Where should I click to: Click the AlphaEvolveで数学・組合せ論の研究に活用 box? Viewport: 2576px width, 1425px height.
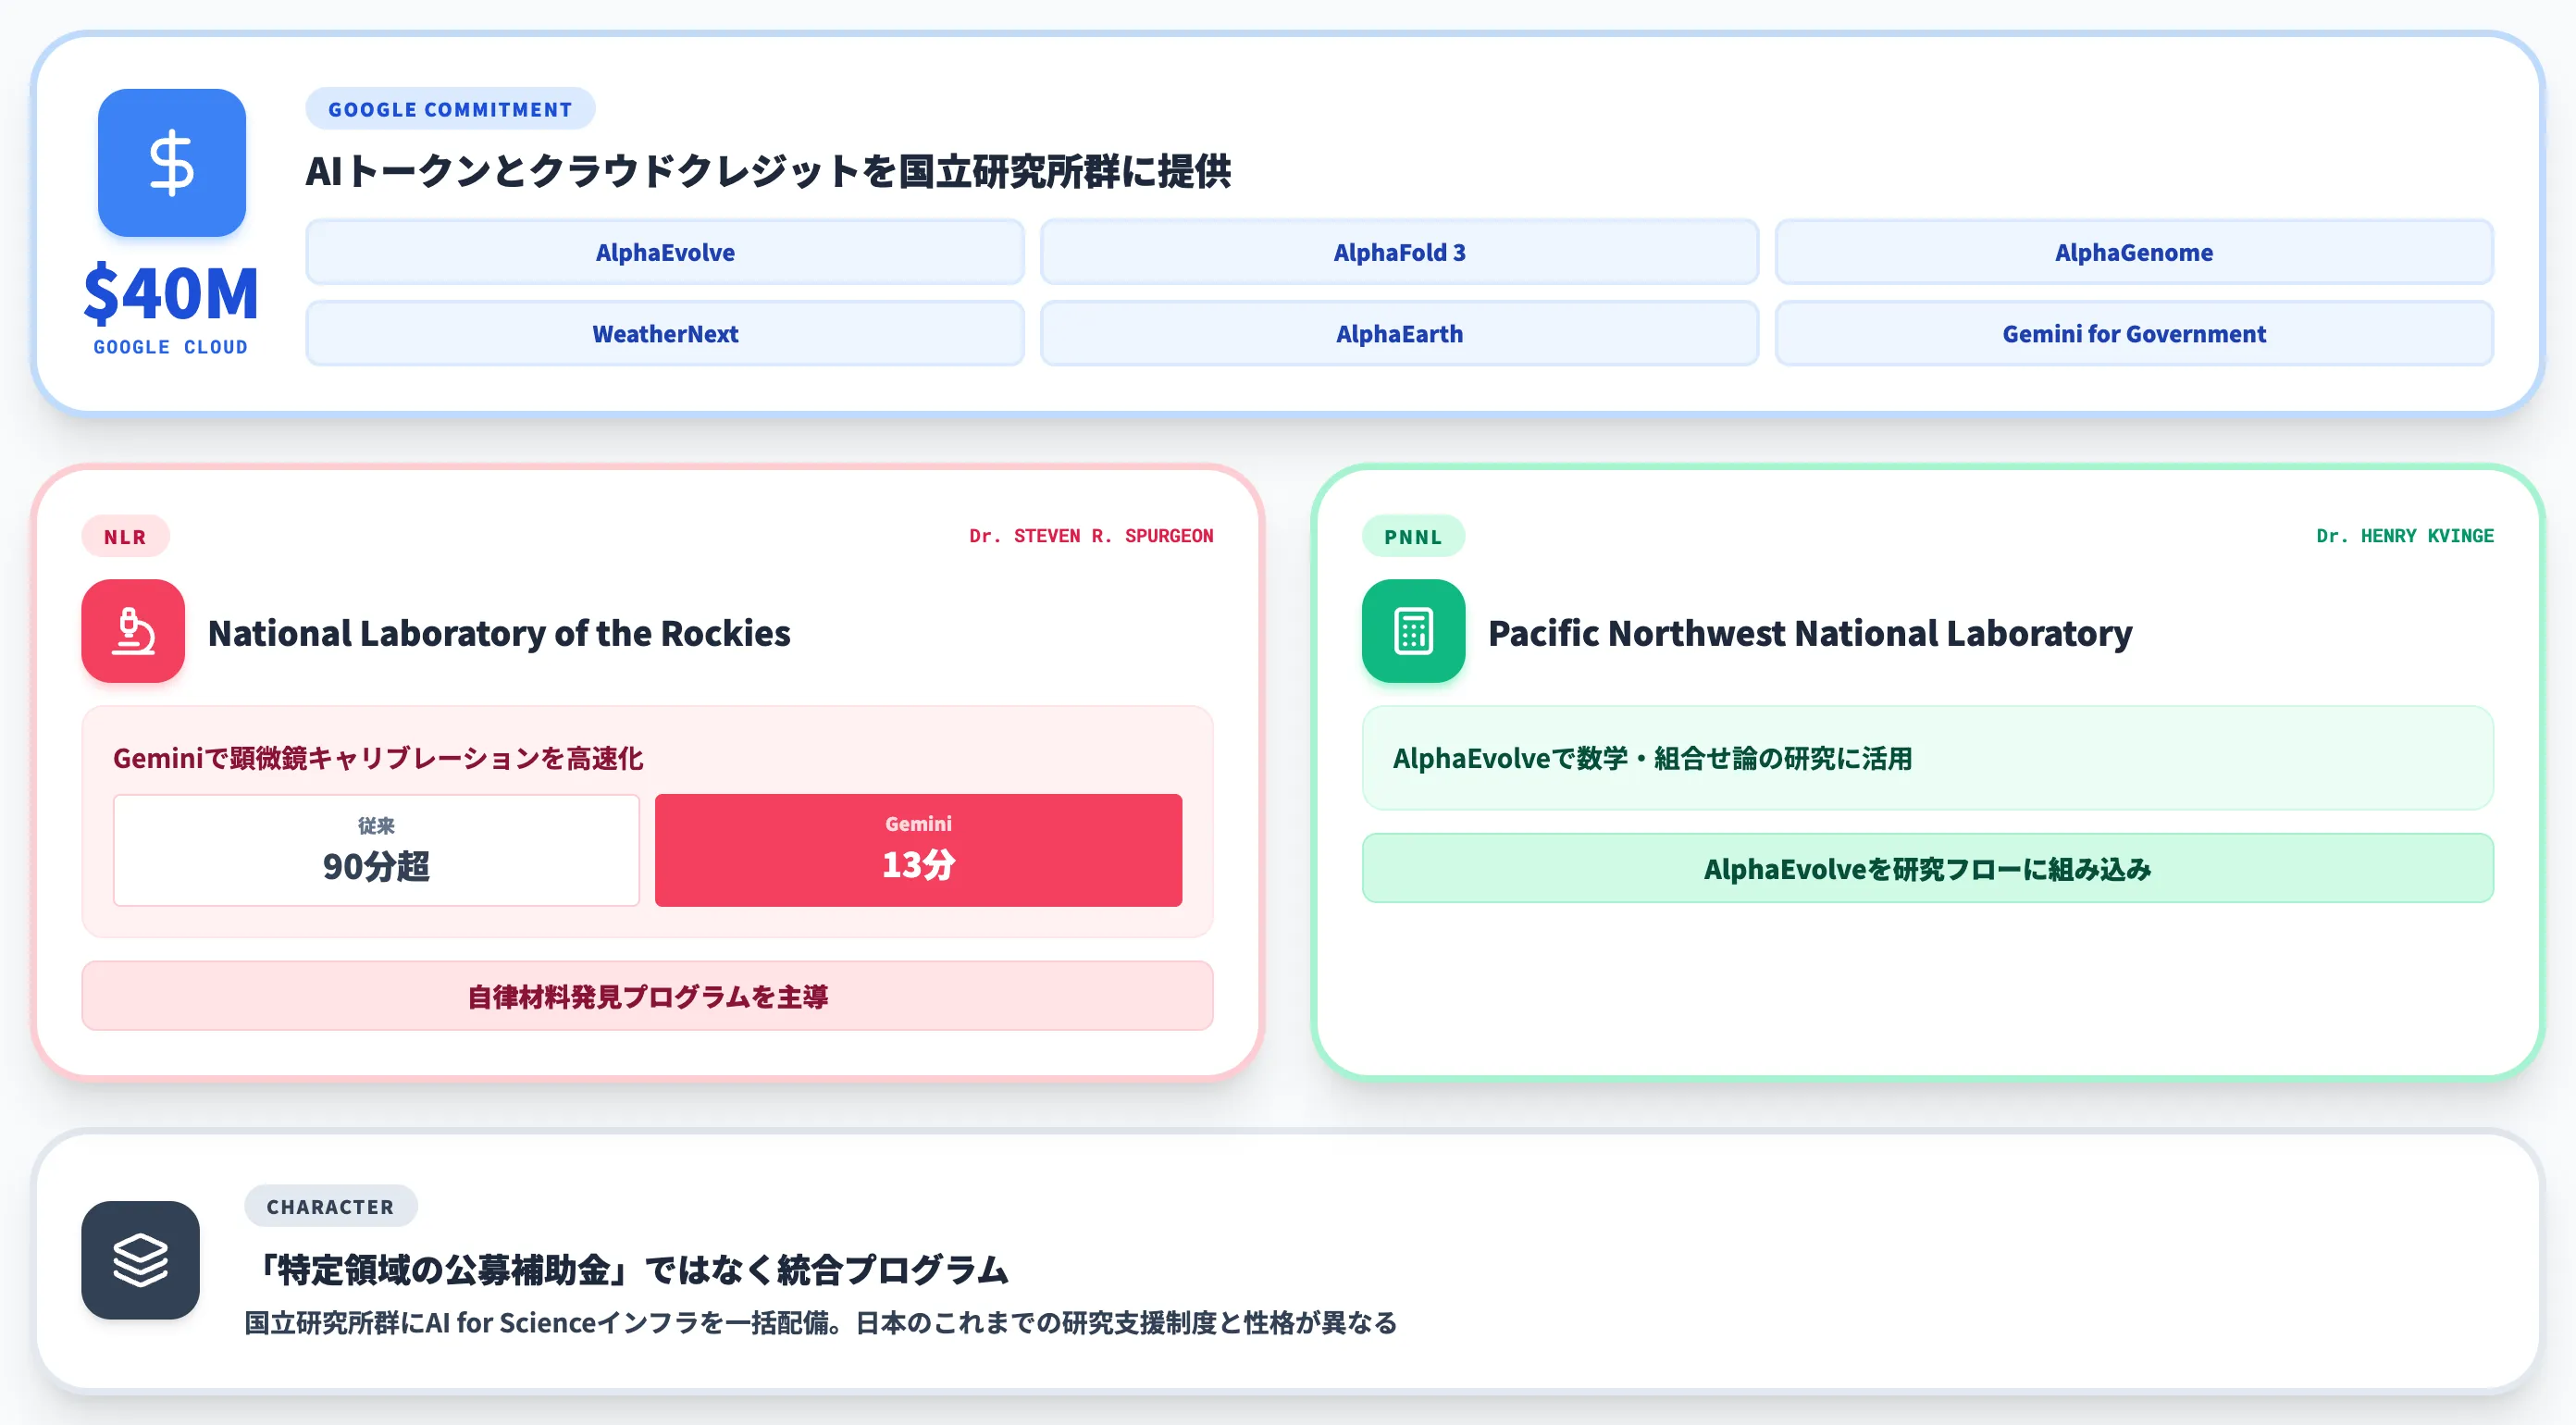pos(1927,758)
